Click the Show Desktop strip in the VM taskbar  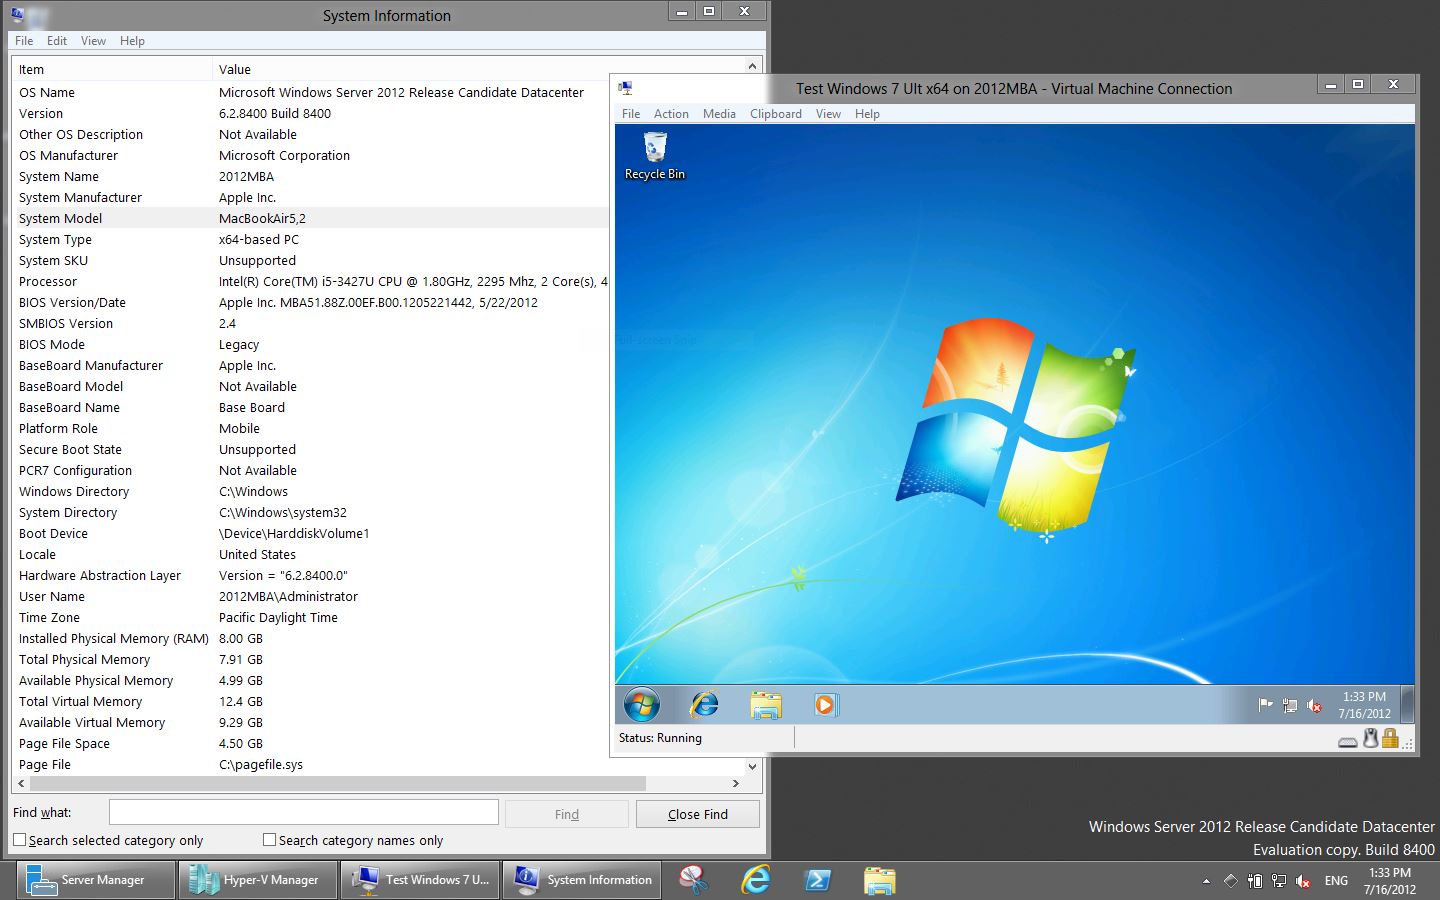click(1409, 705)
